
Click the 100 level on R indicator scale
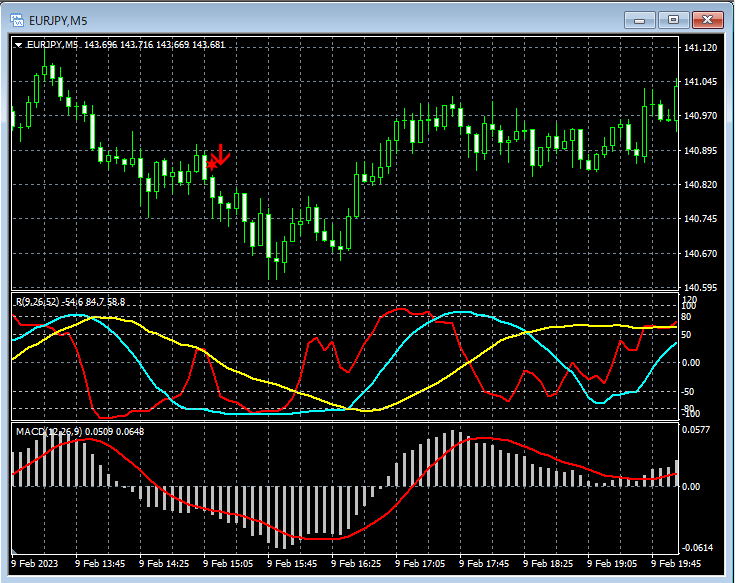688,307
